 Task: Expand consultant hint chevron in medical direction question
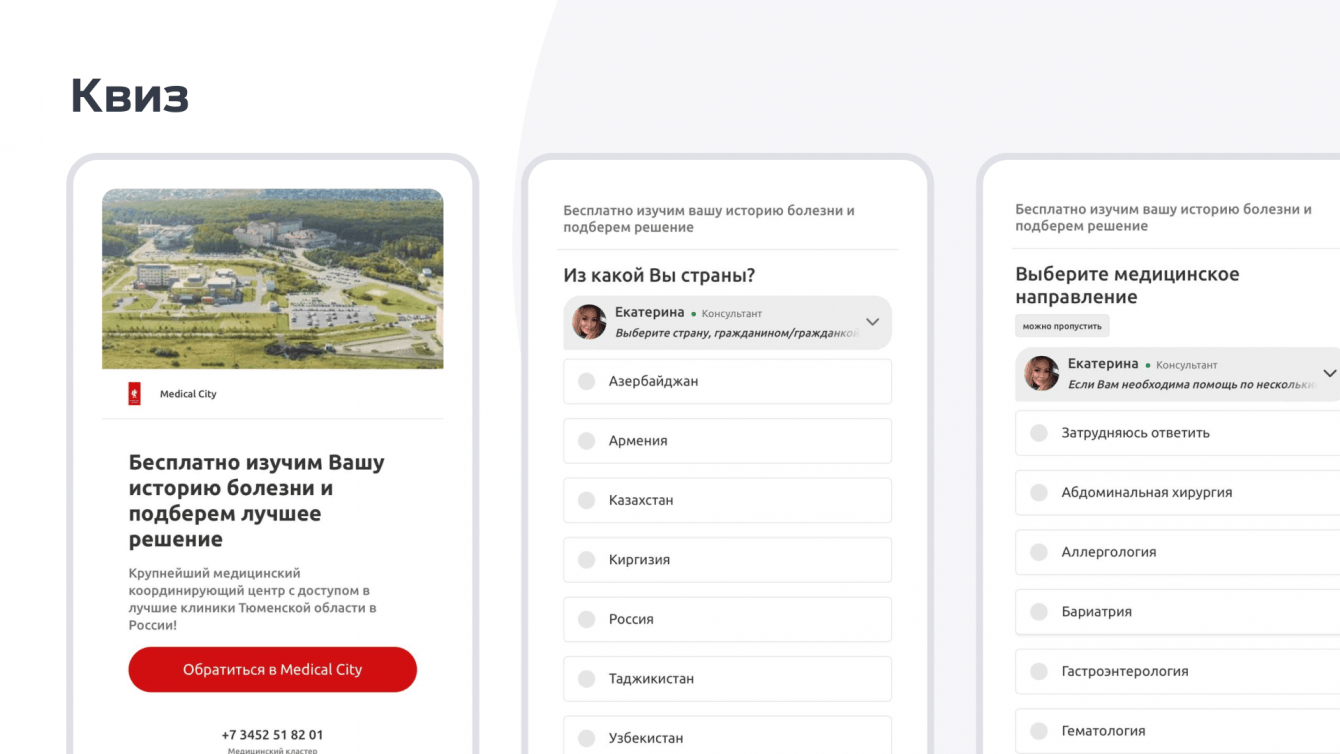tap(1329, 373)
